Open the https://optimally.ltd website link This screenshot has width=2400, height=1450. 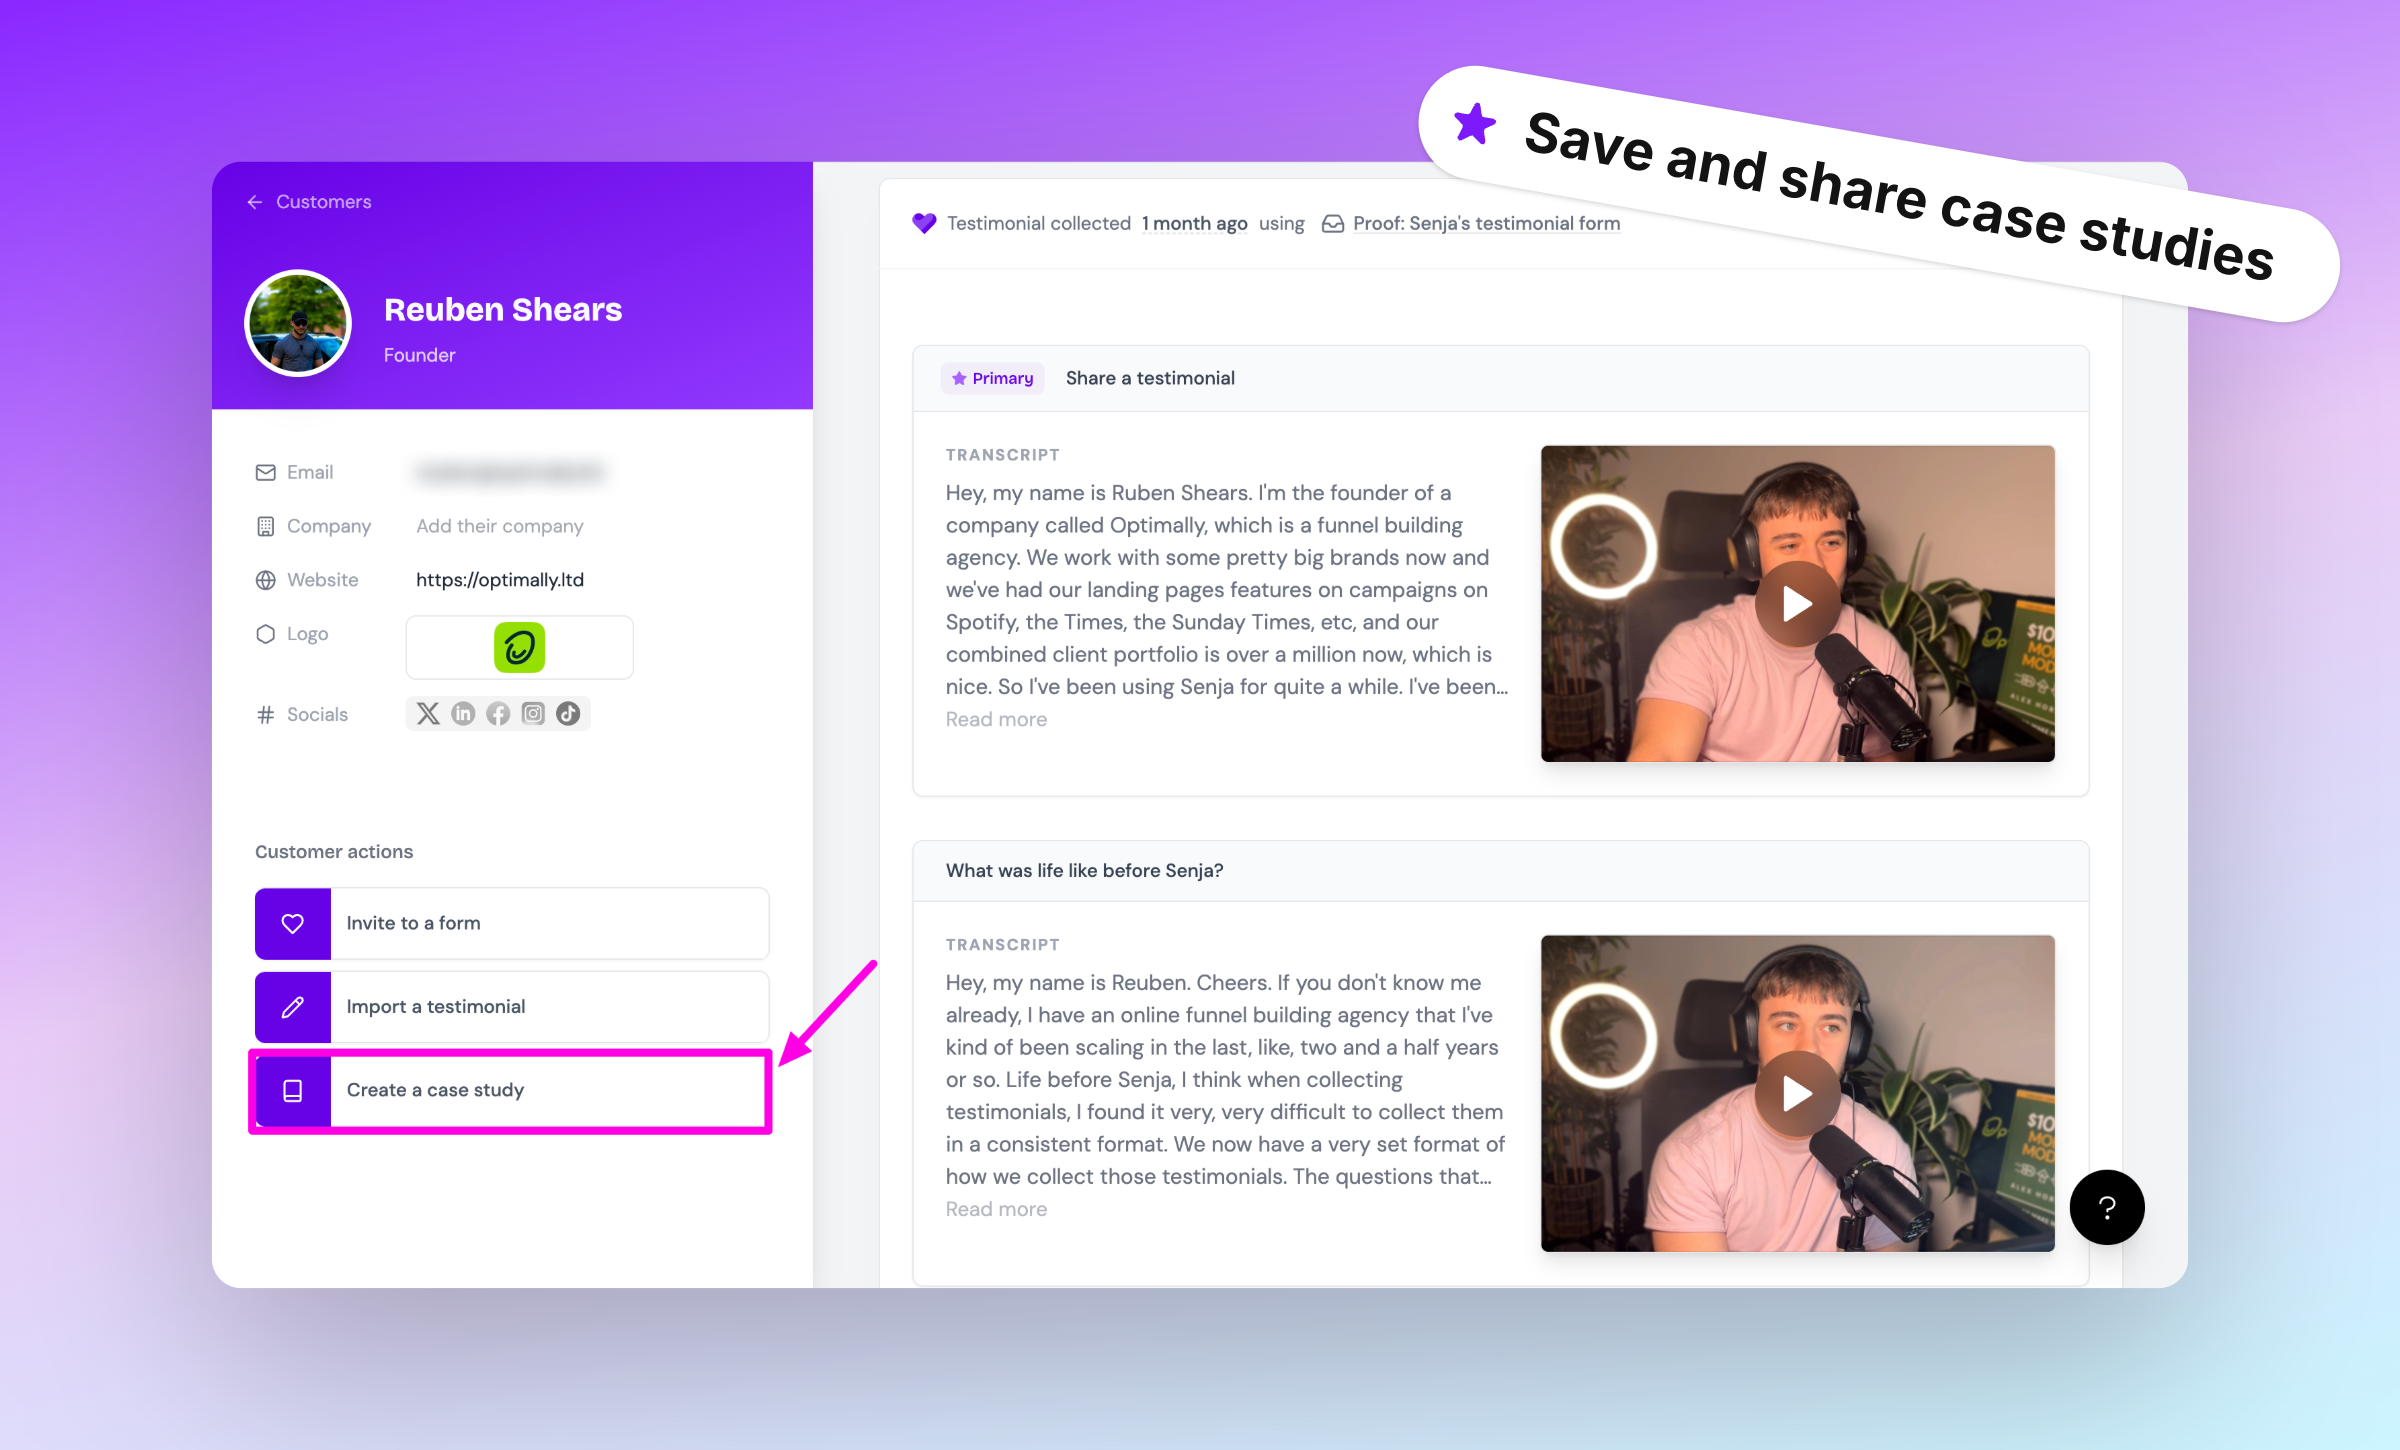coord(500,580)
